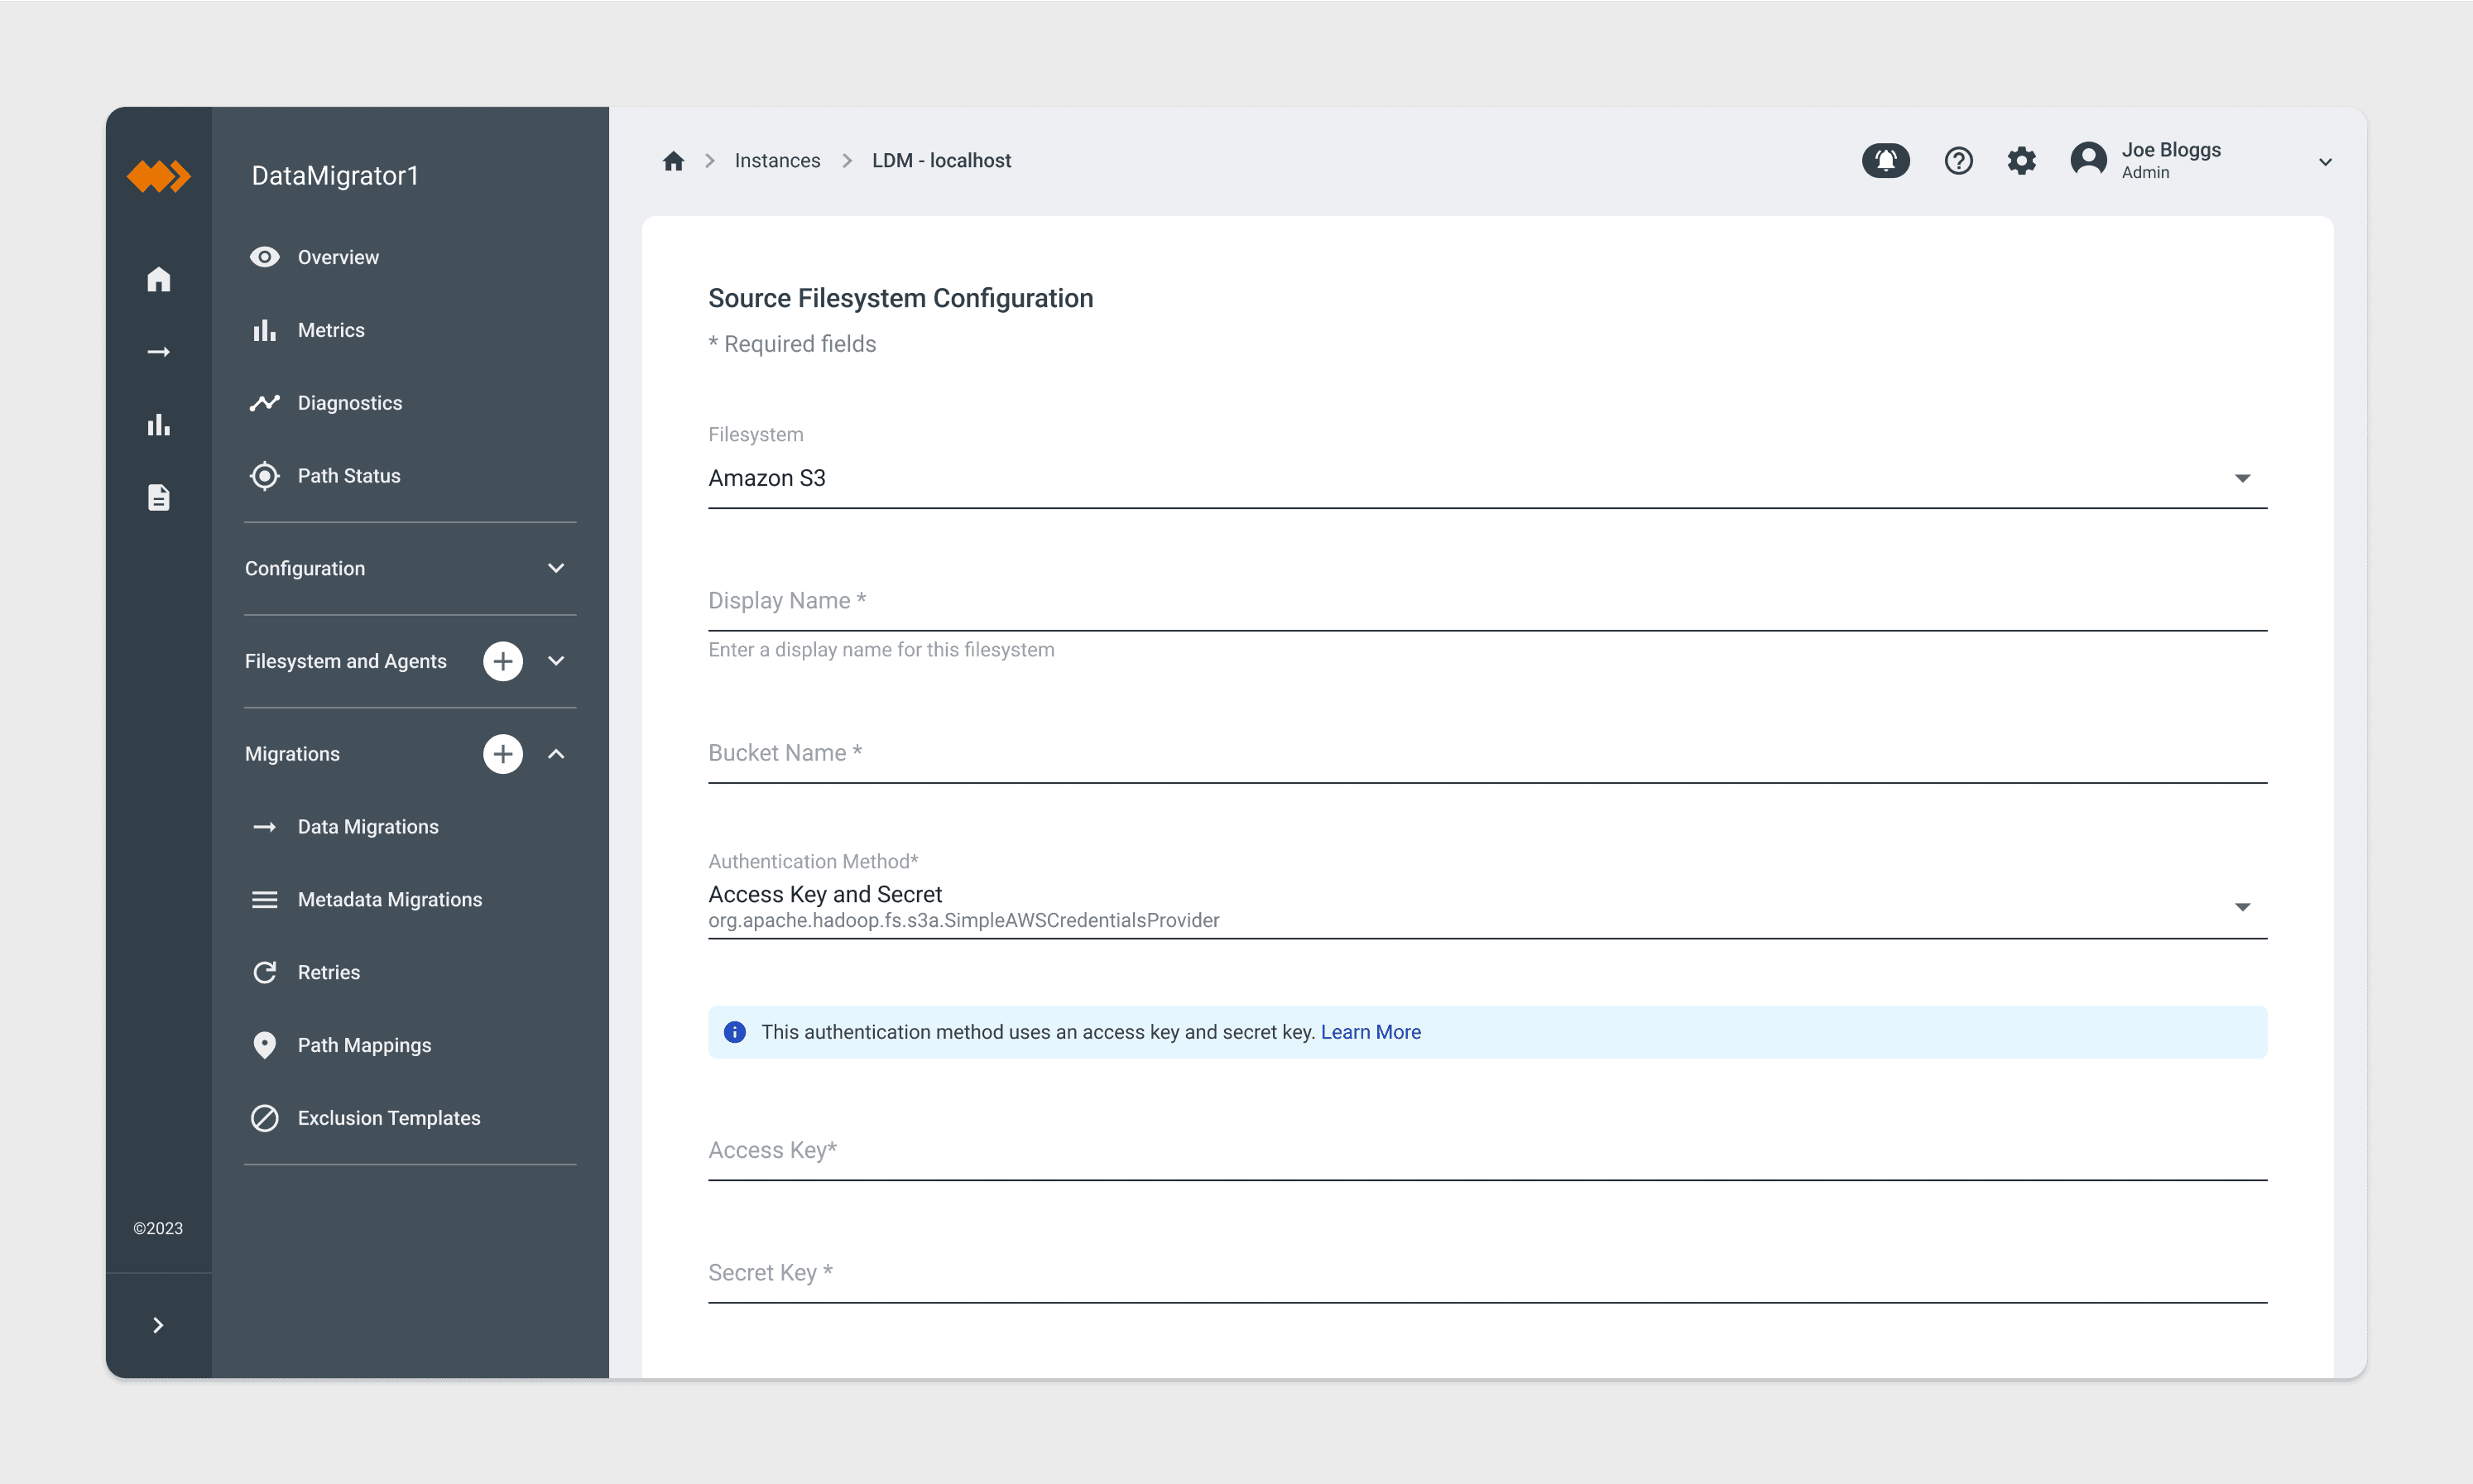
Task: Add a new migration with plus icon
Action: (502, 754)
